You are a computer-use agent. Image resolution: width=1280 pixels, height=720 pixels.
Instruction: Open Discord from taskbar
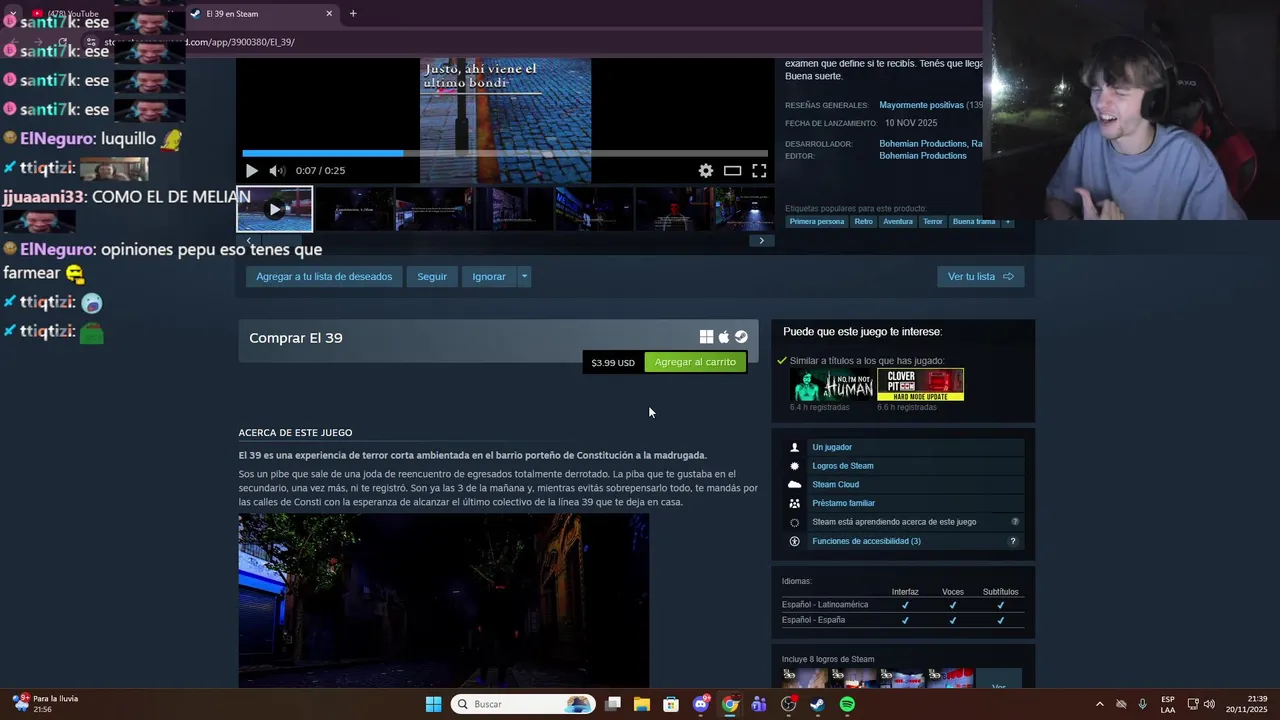[701, 704]
